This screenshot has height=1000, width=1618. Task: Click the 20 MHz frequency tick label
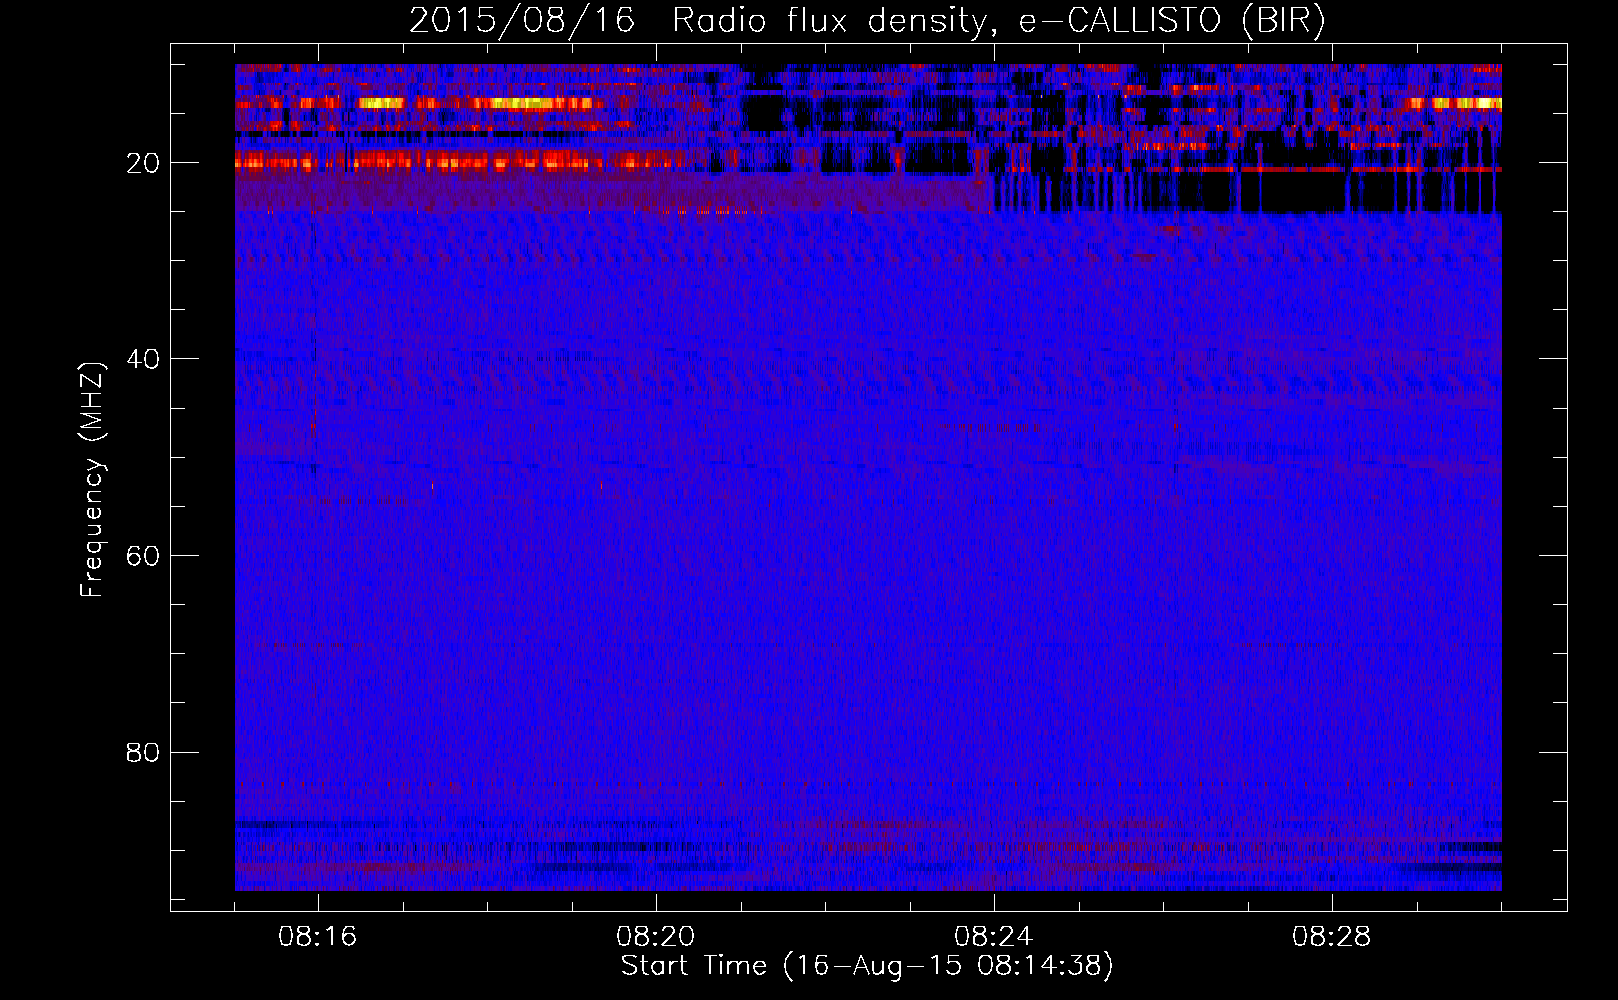pyautogui.click(x=144, y=163)
